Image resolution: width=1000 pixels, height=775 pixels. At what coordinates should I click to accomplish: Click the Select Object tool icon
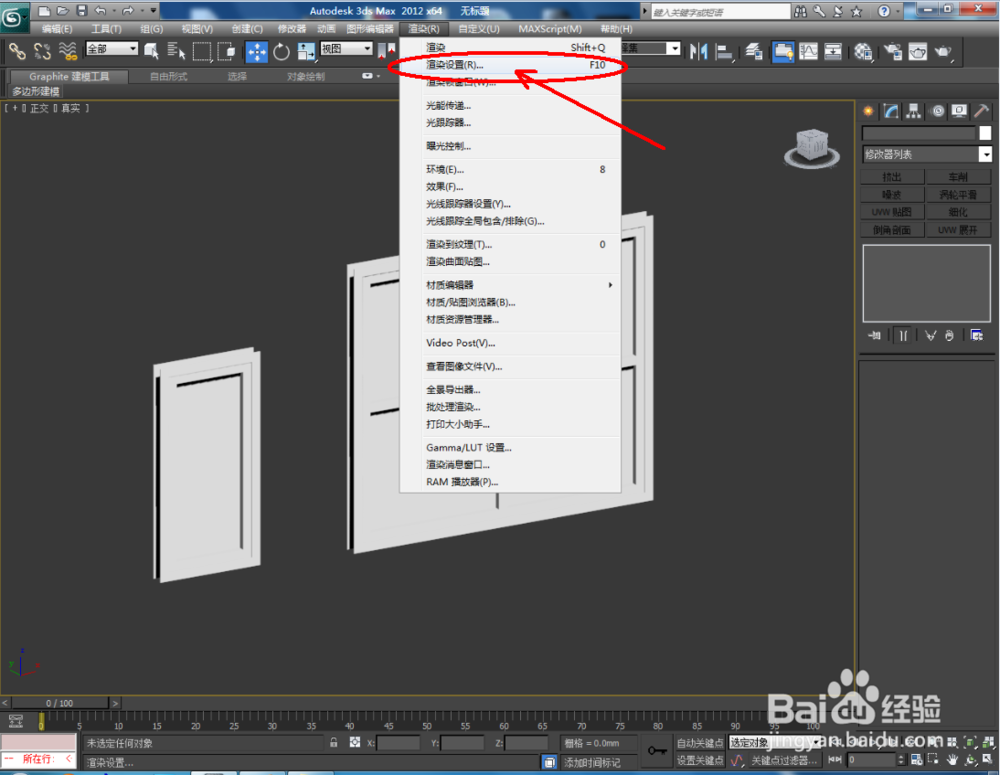point(152,51)
